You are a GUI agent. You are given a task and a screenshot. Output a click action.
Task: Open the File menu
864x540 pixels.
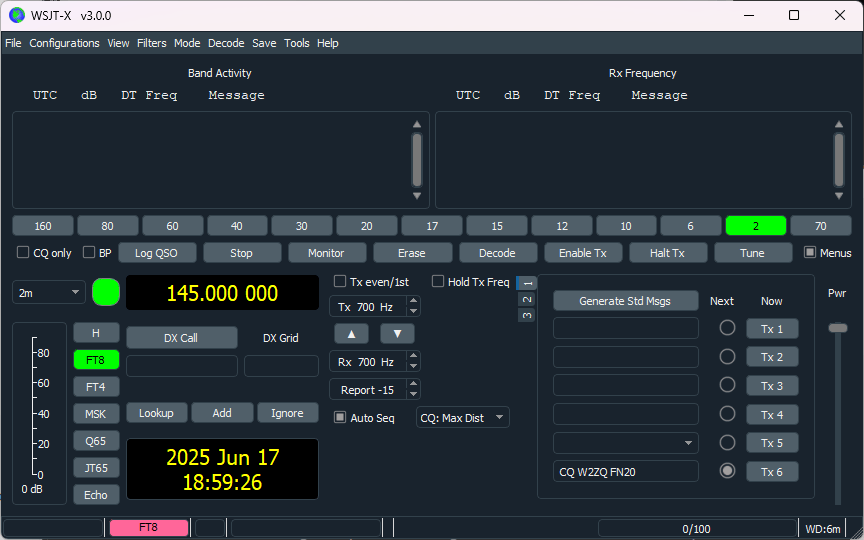tap(13, 43)
